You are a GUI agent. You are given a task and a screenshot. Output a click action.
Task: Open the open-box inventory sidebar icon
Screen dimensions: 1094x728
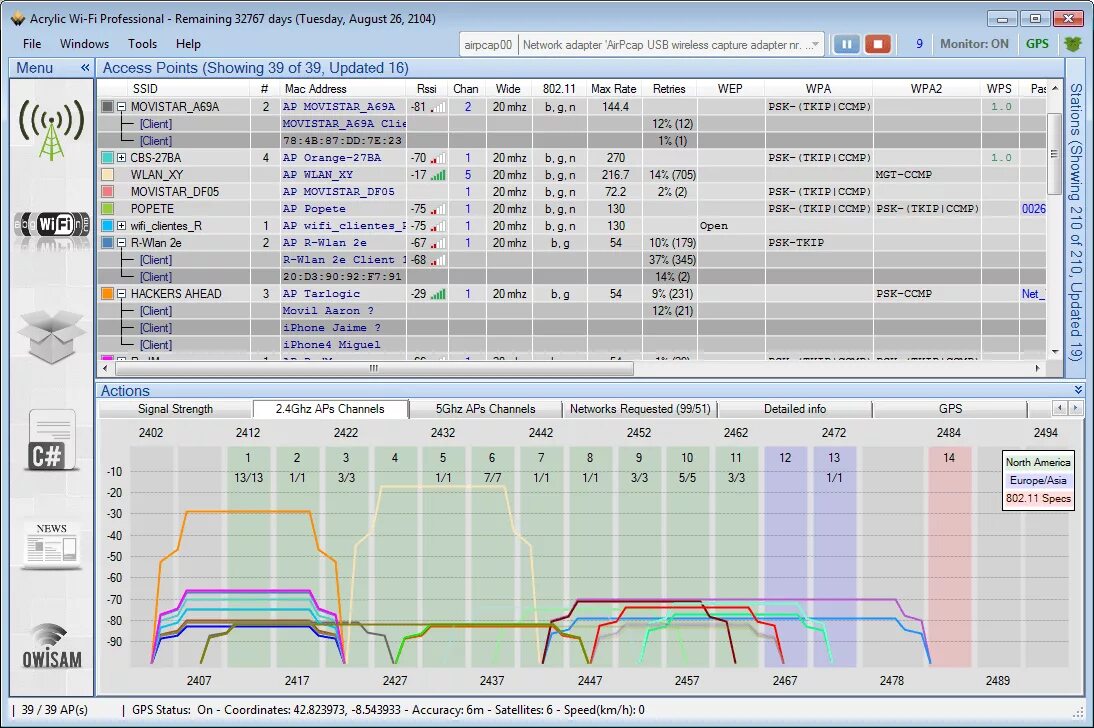[51, 336]
